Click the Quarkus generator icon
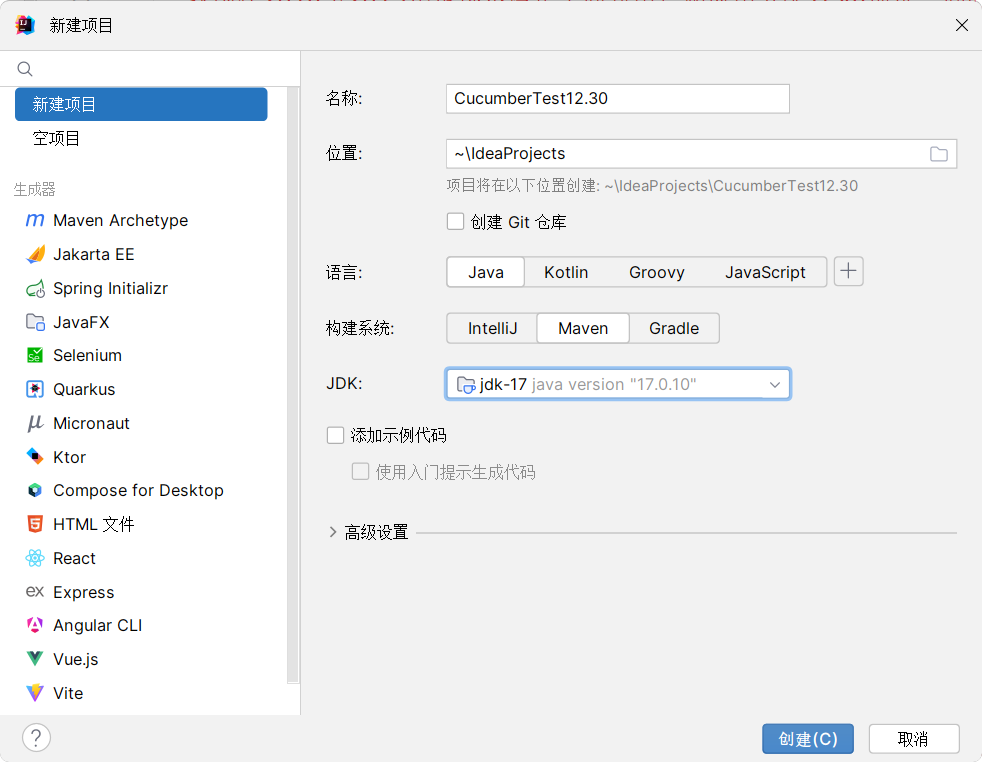The width and height of the screenshot is (982, 762). point(35,389)
